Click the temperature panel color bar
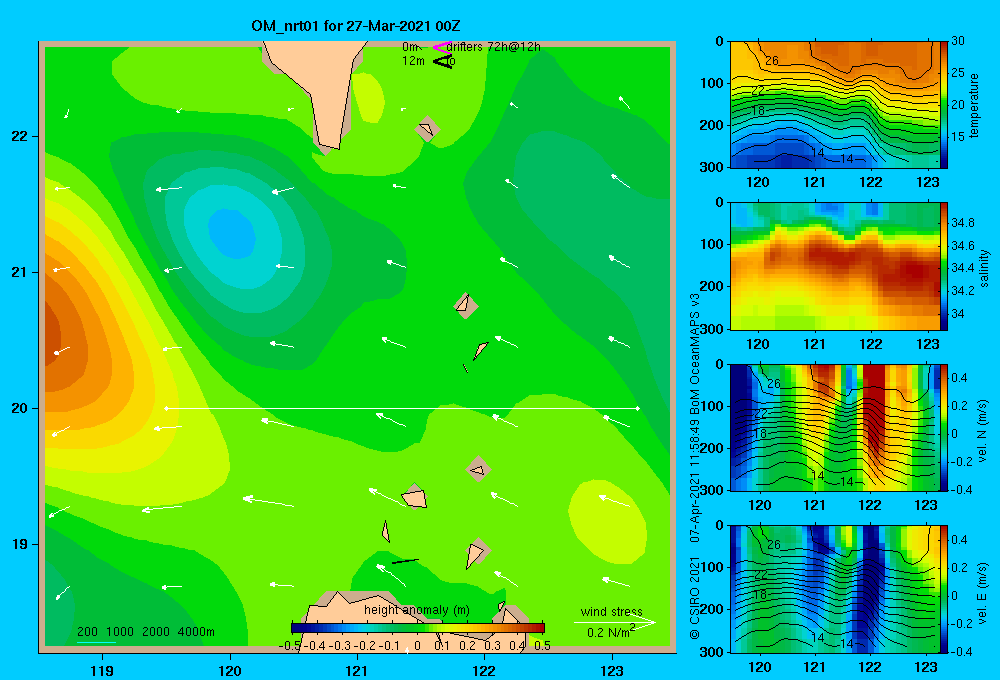 click(944, 105)
